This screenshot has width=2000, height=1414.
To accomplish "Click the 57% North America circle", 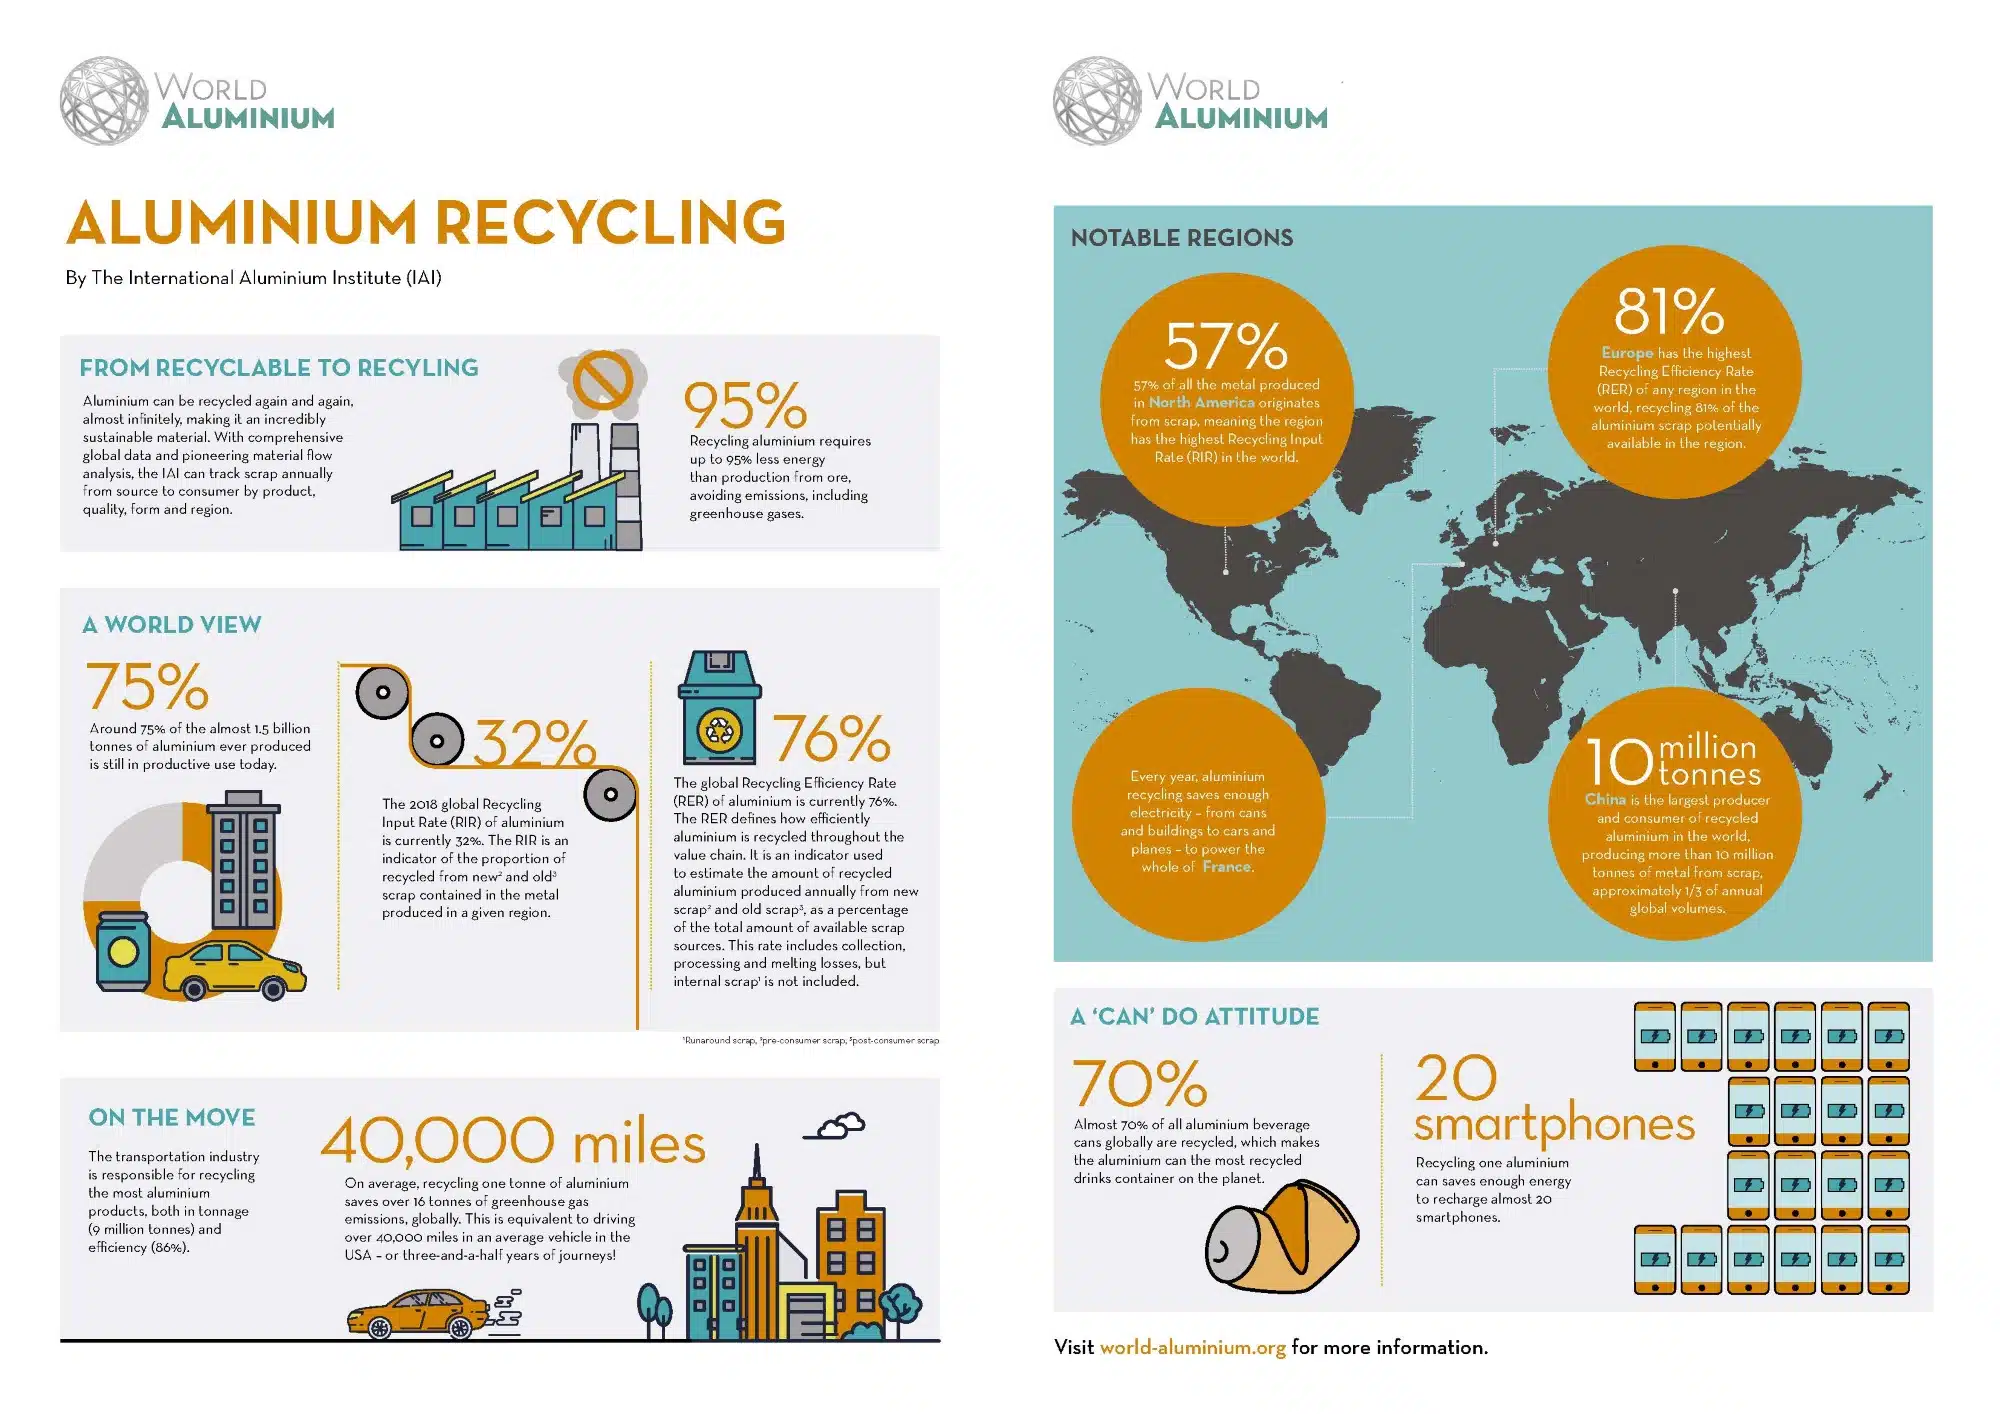I will pos(1226,398).
